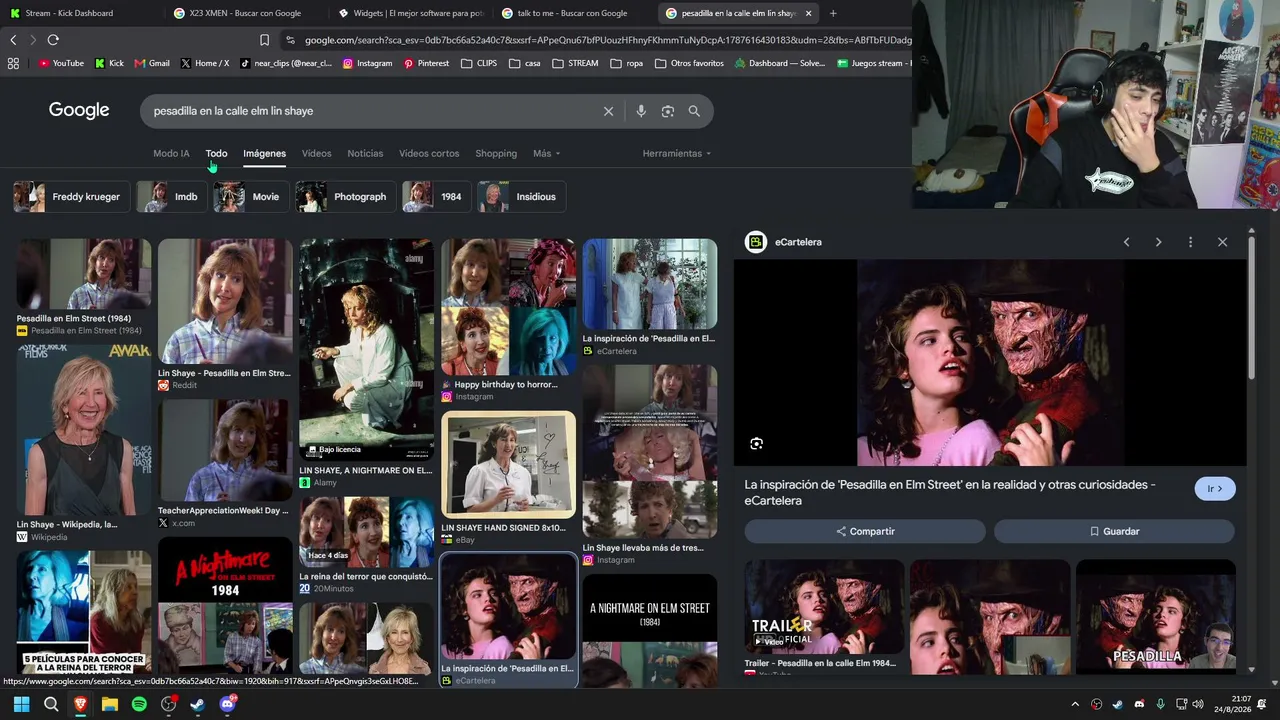
Task: Reload the current page
Action: point(53,40)
